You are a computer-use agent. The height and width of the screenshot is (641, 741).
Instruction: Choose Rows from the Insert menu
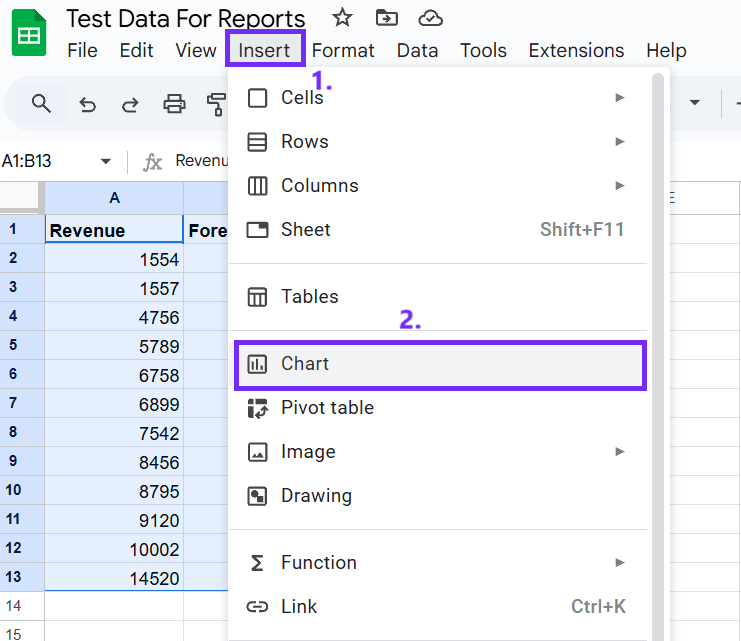(x=438, y=142)
